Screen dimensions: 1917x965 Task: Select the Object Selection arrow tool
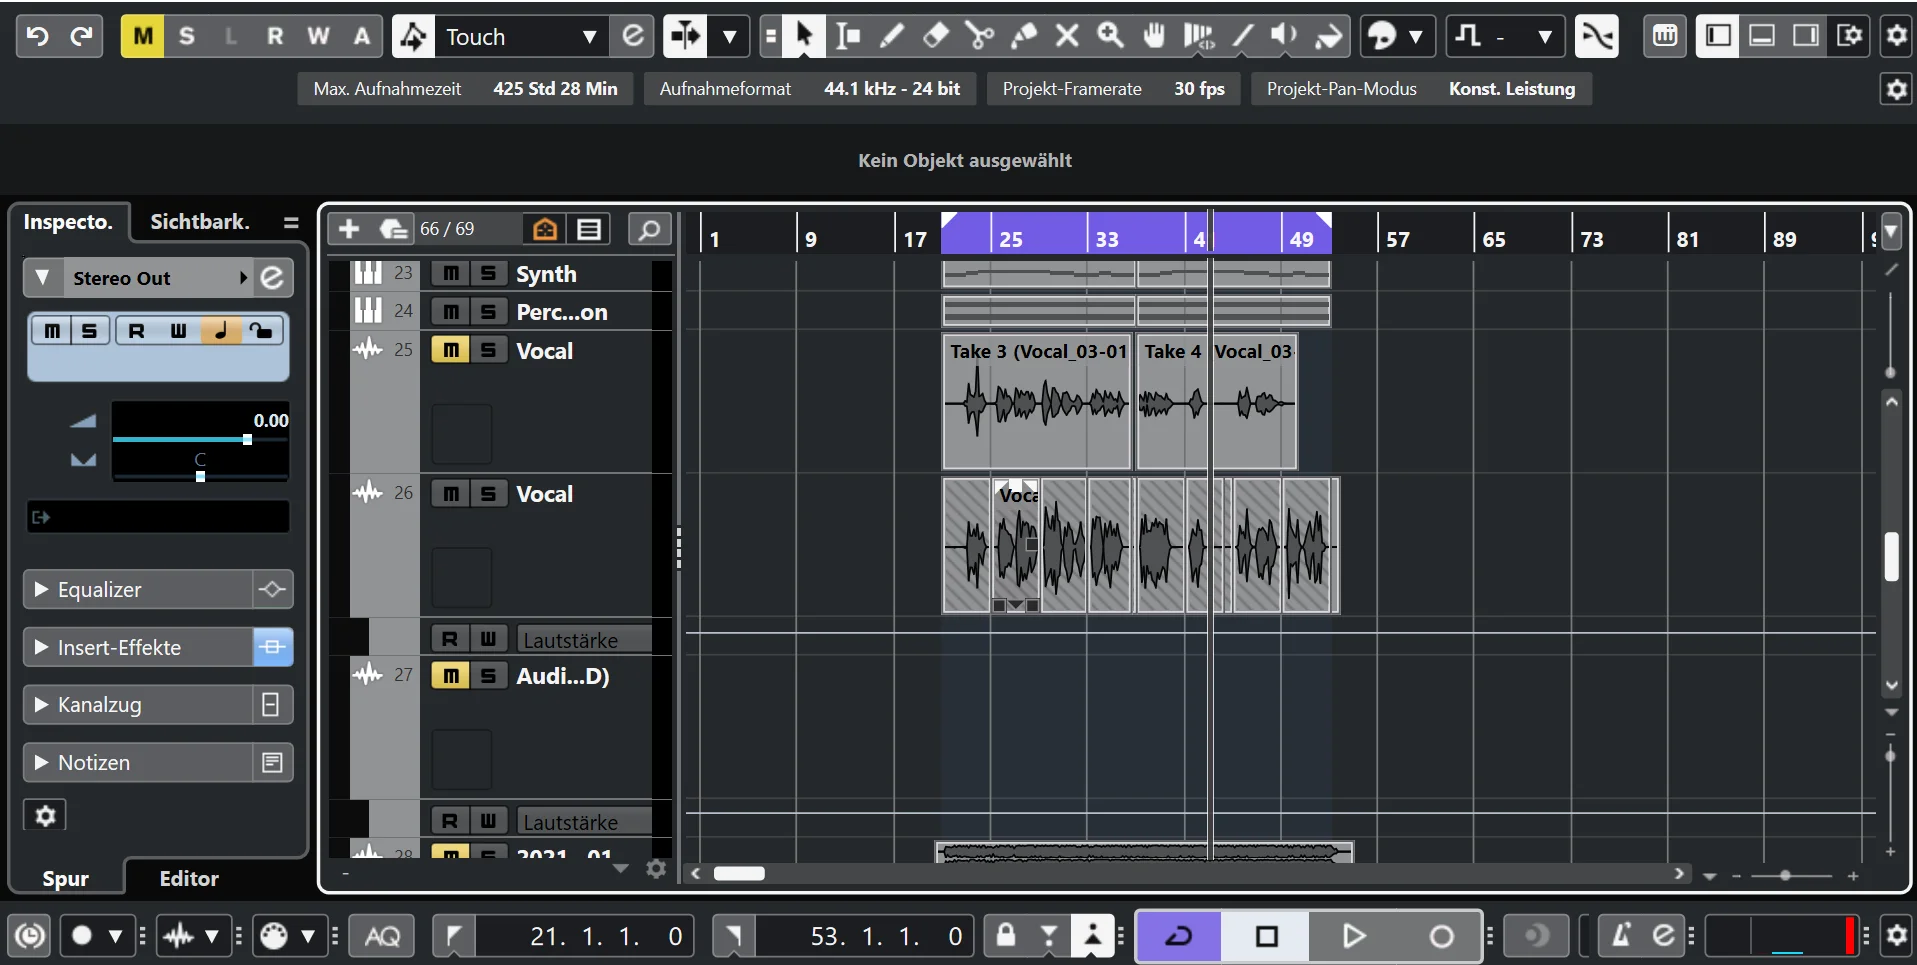pyautogui.click(x=804, y=37)
